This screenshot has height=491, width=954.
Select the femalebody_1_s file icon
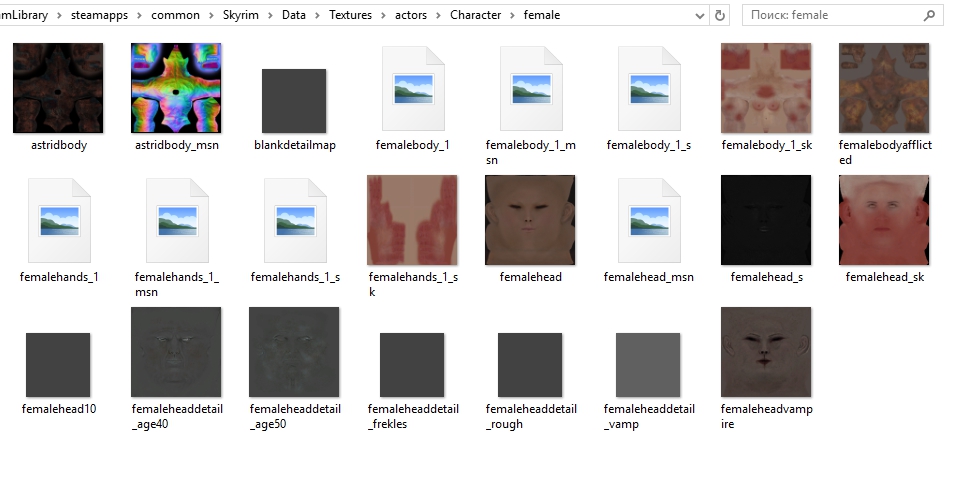pos(649,89)
